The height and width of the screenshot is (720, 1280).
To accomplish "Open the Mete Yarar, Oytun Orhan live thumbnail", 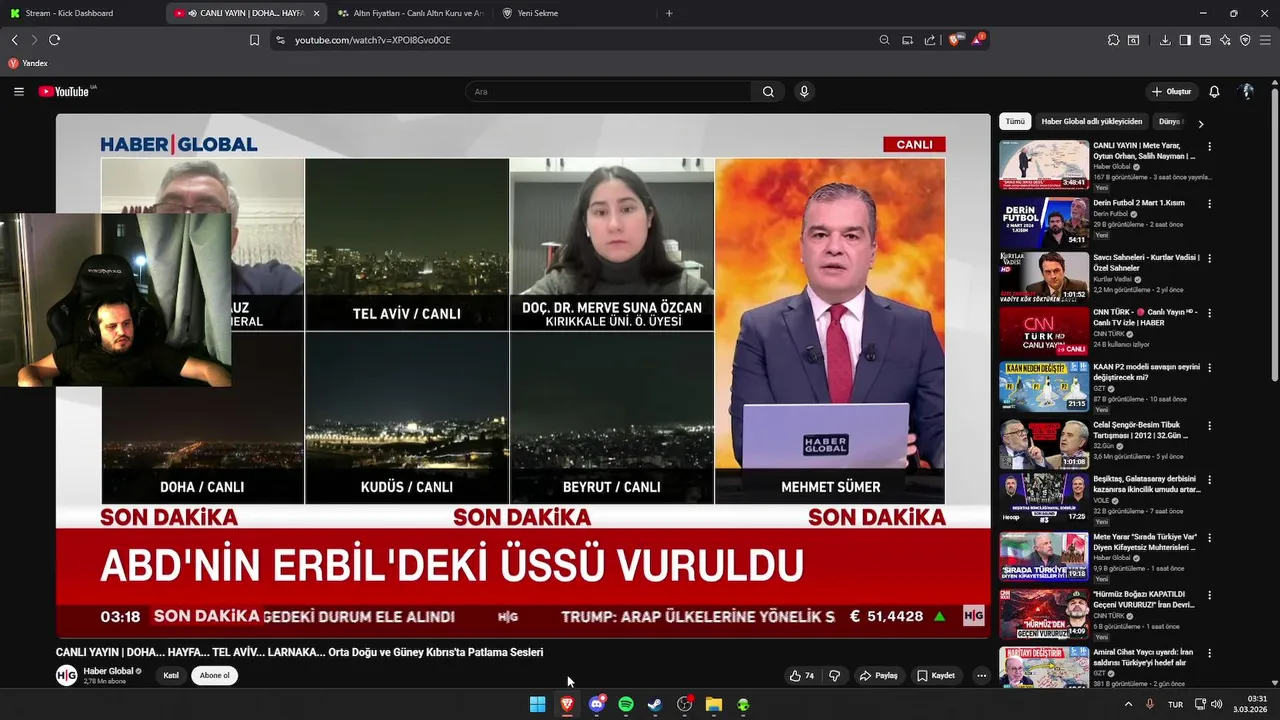I will pos(1044,165).
